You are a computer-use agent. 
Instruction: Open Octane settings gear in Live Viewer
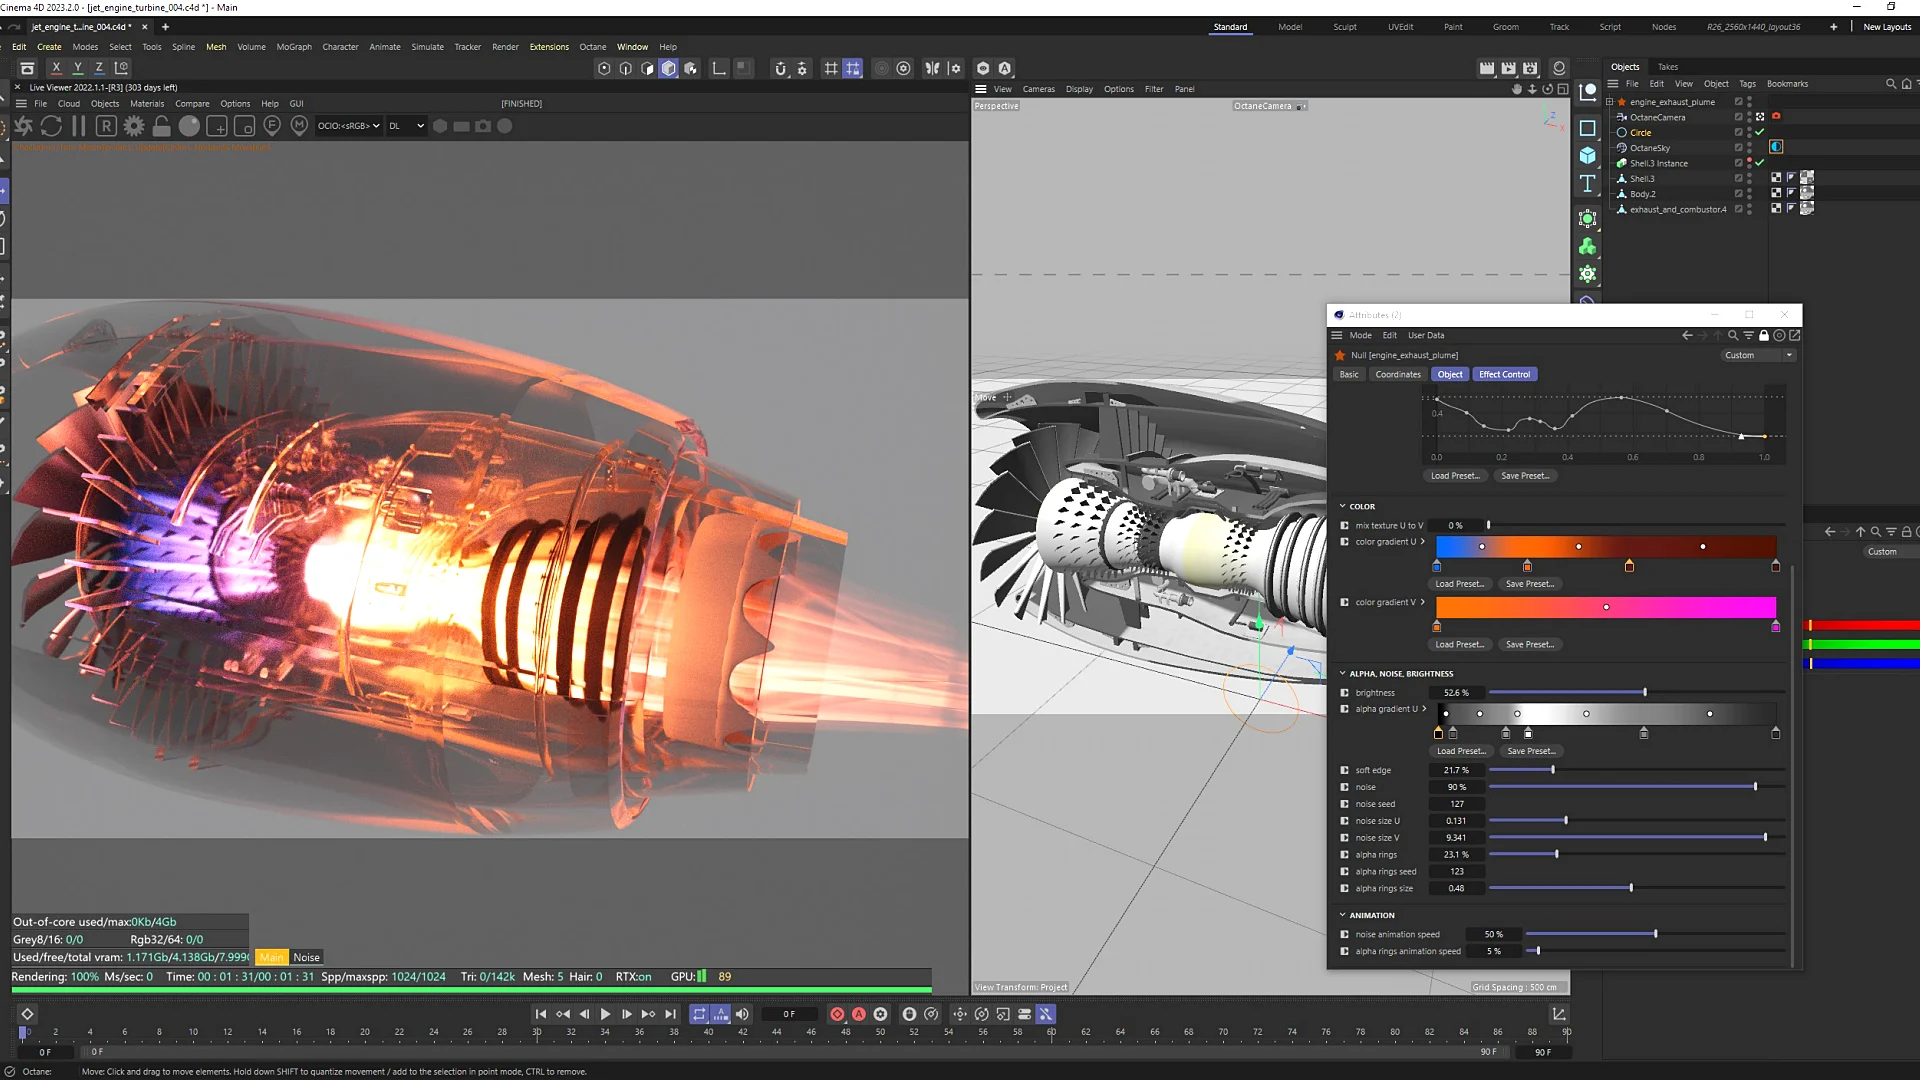click(x=134, y=126)
